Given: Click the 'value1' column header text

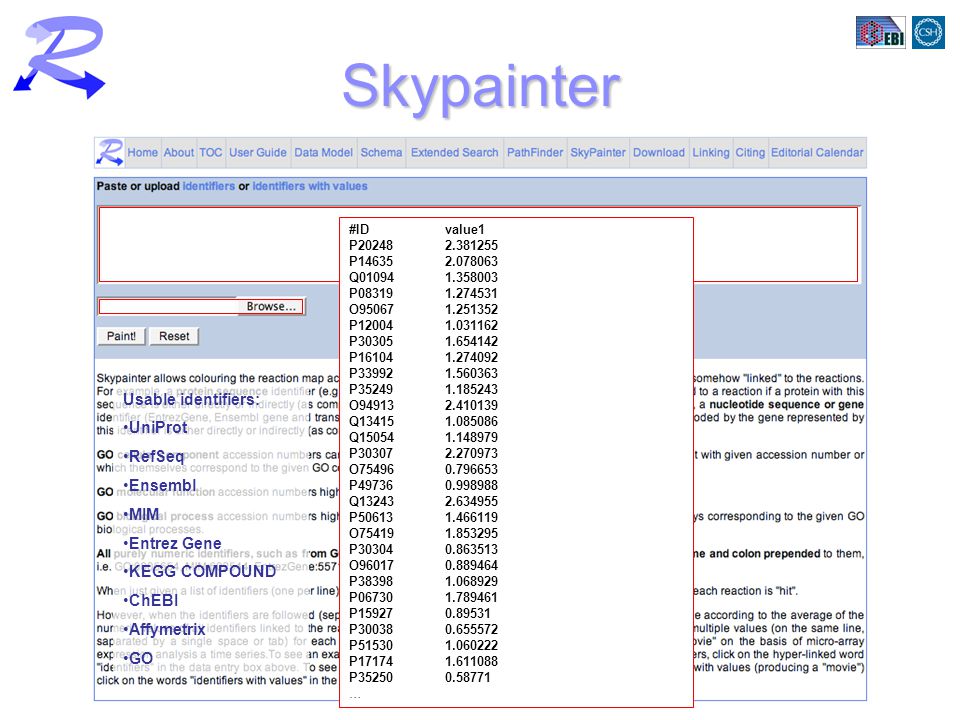Looking at the screenshot, I should tap(464, 230).
